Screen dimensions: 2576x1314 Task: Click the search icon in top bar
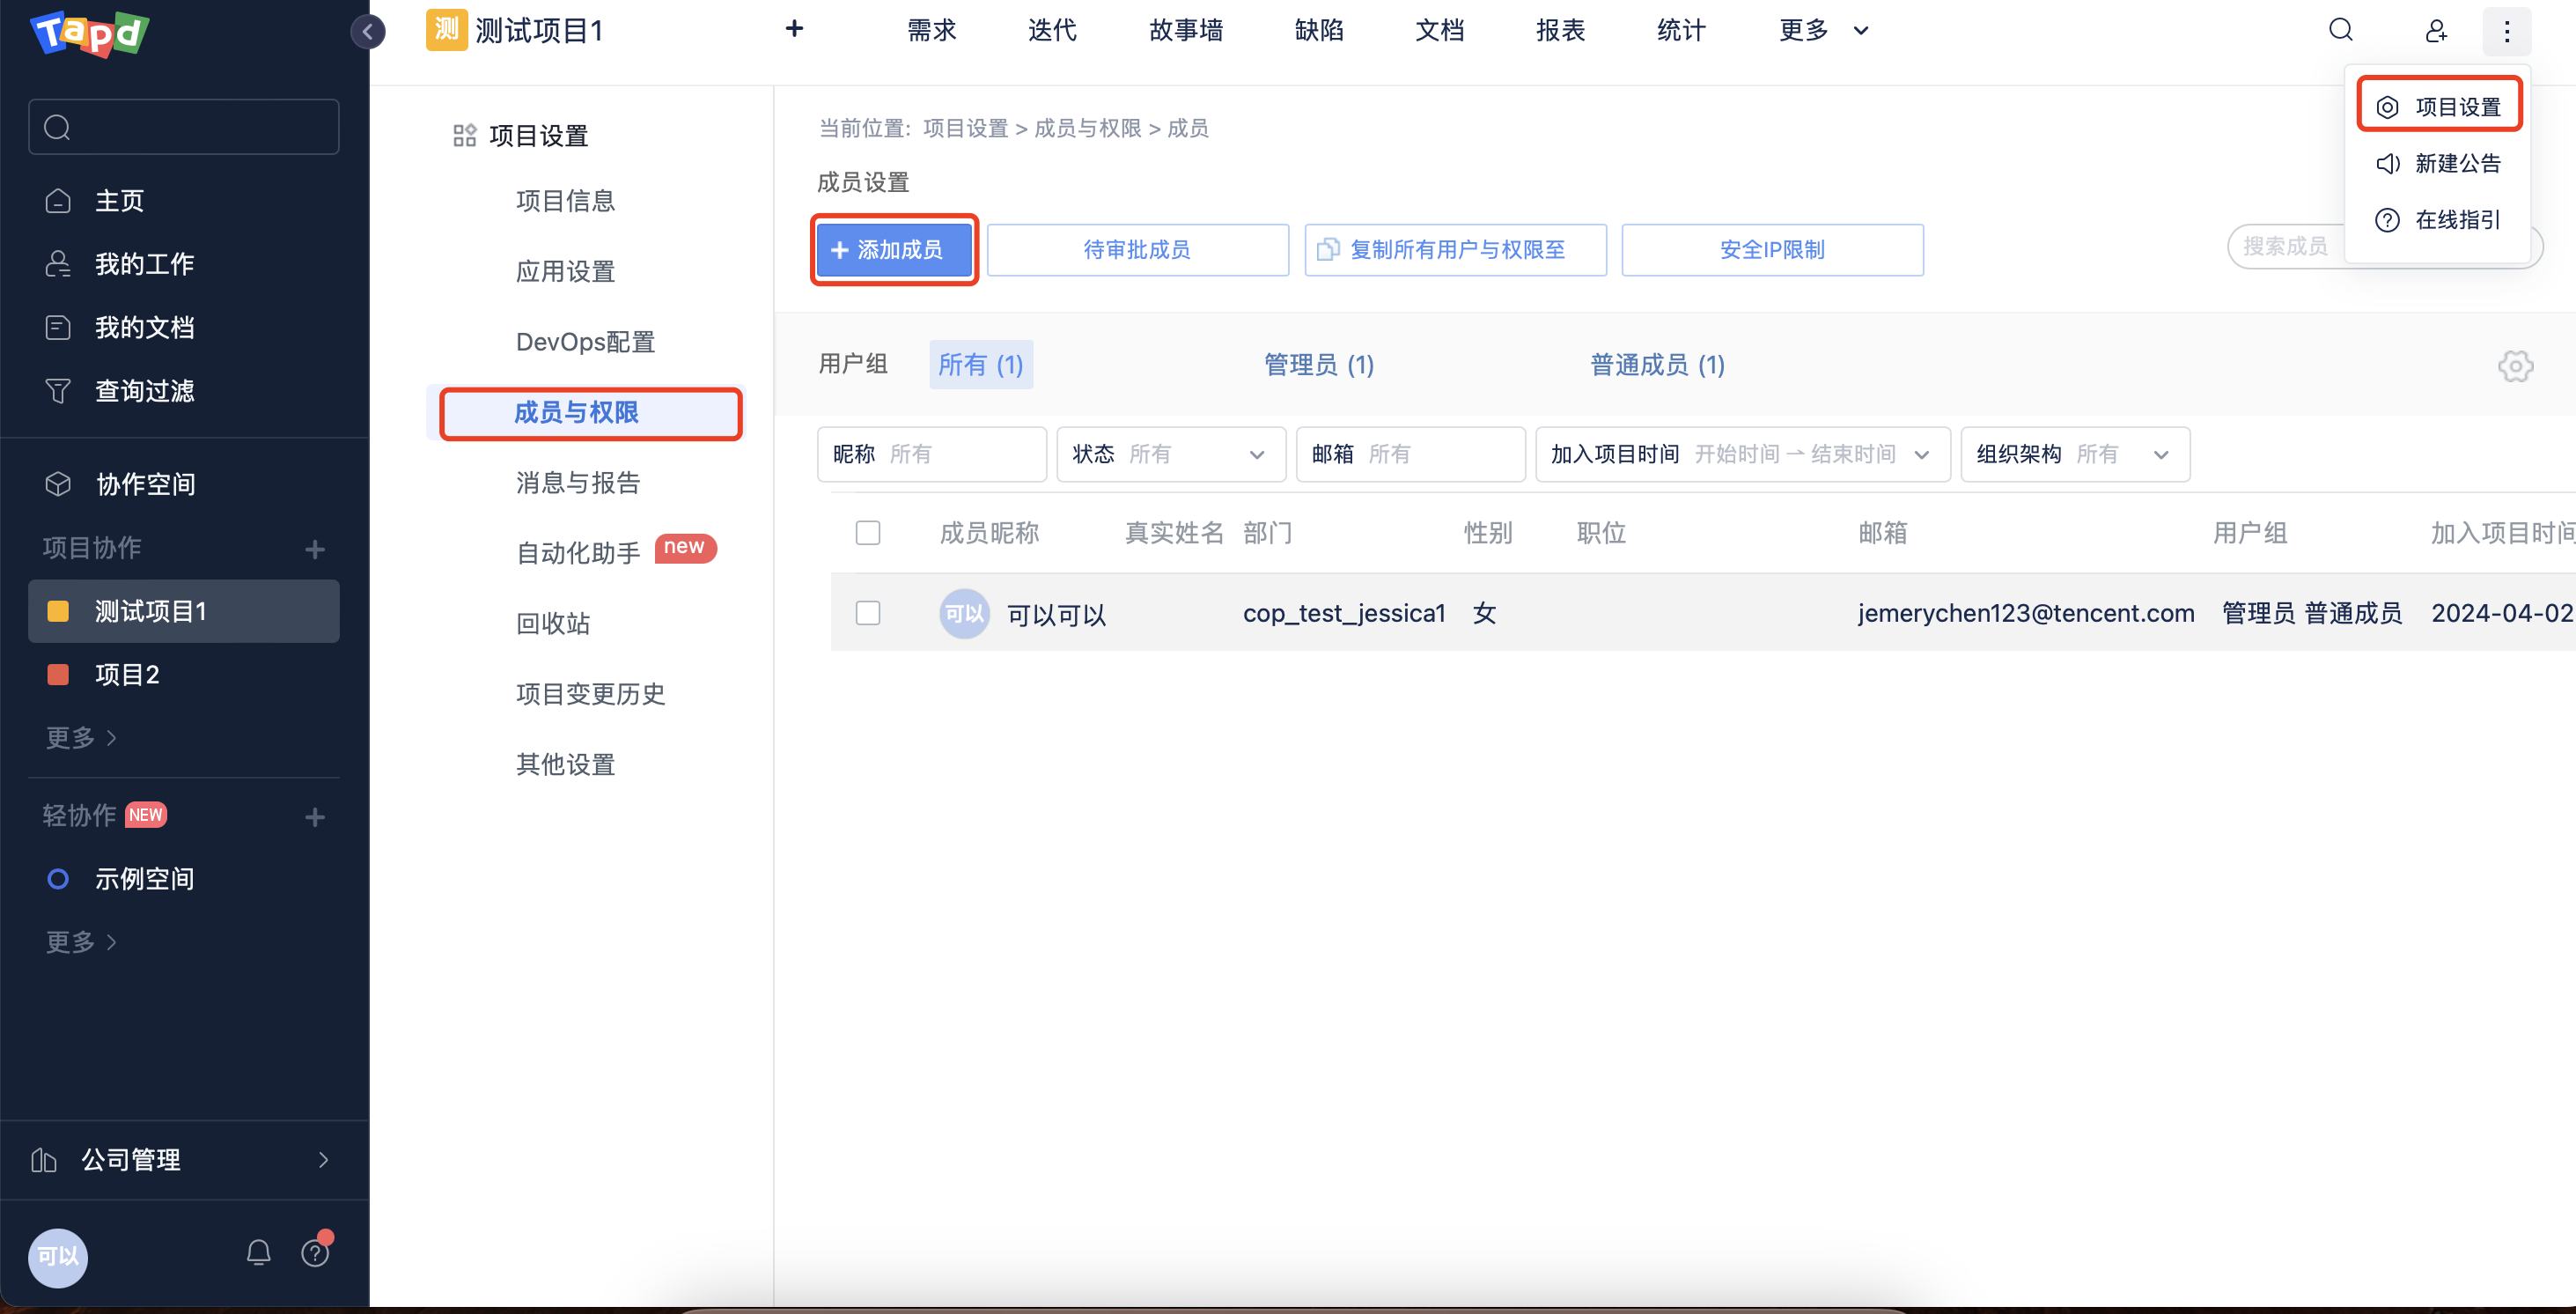coord(2341,30)
